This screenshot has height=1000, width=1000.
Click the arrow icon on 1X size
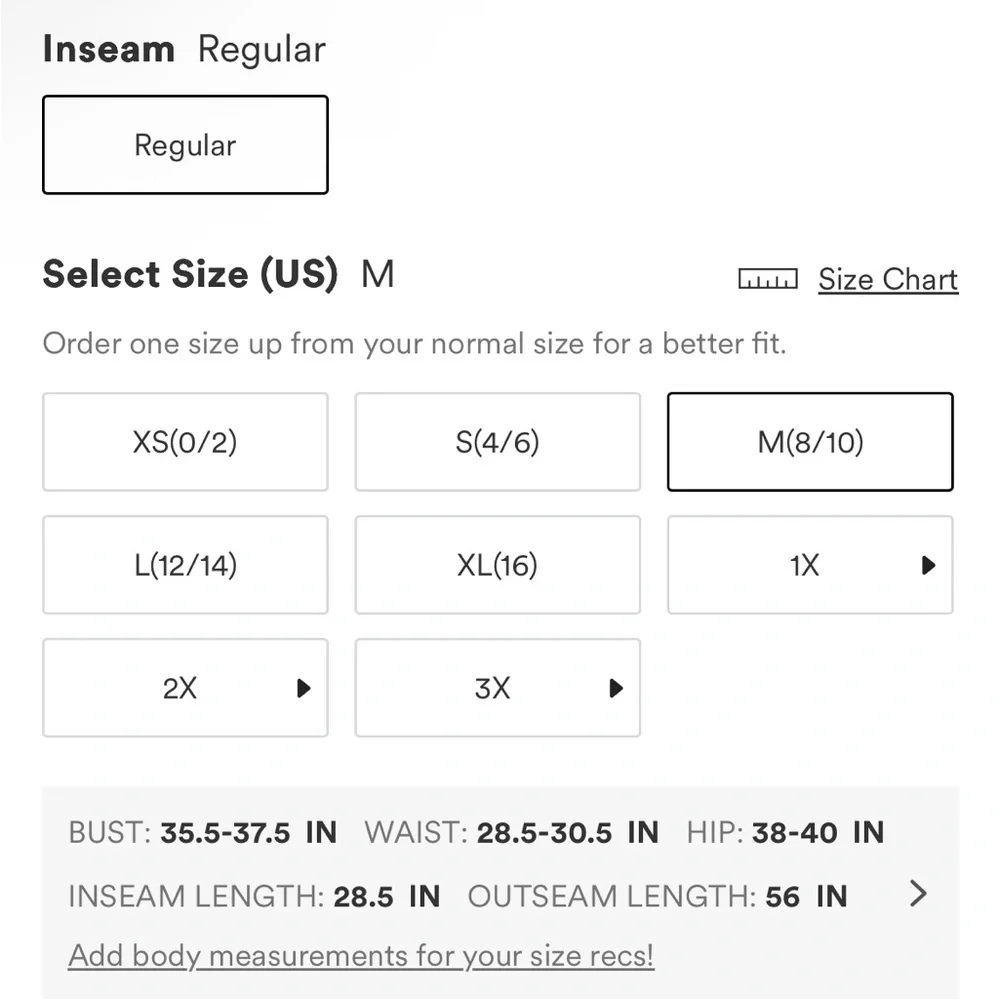928,566
